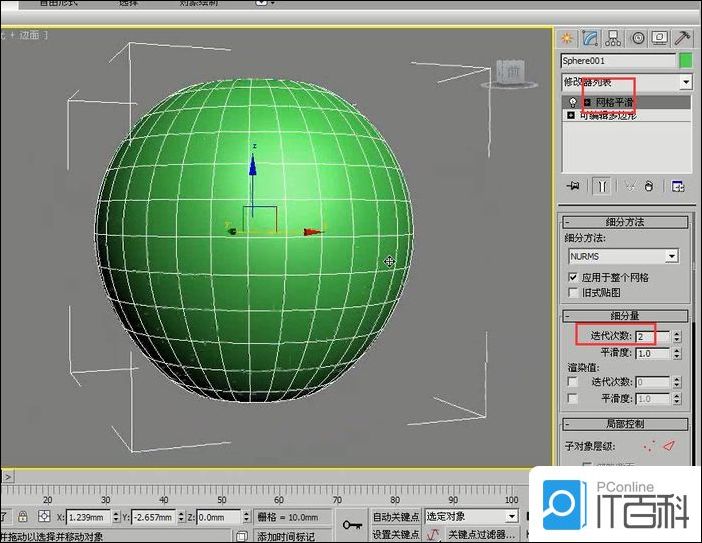Switch to the Modify panel tab

tap(591, 38)
